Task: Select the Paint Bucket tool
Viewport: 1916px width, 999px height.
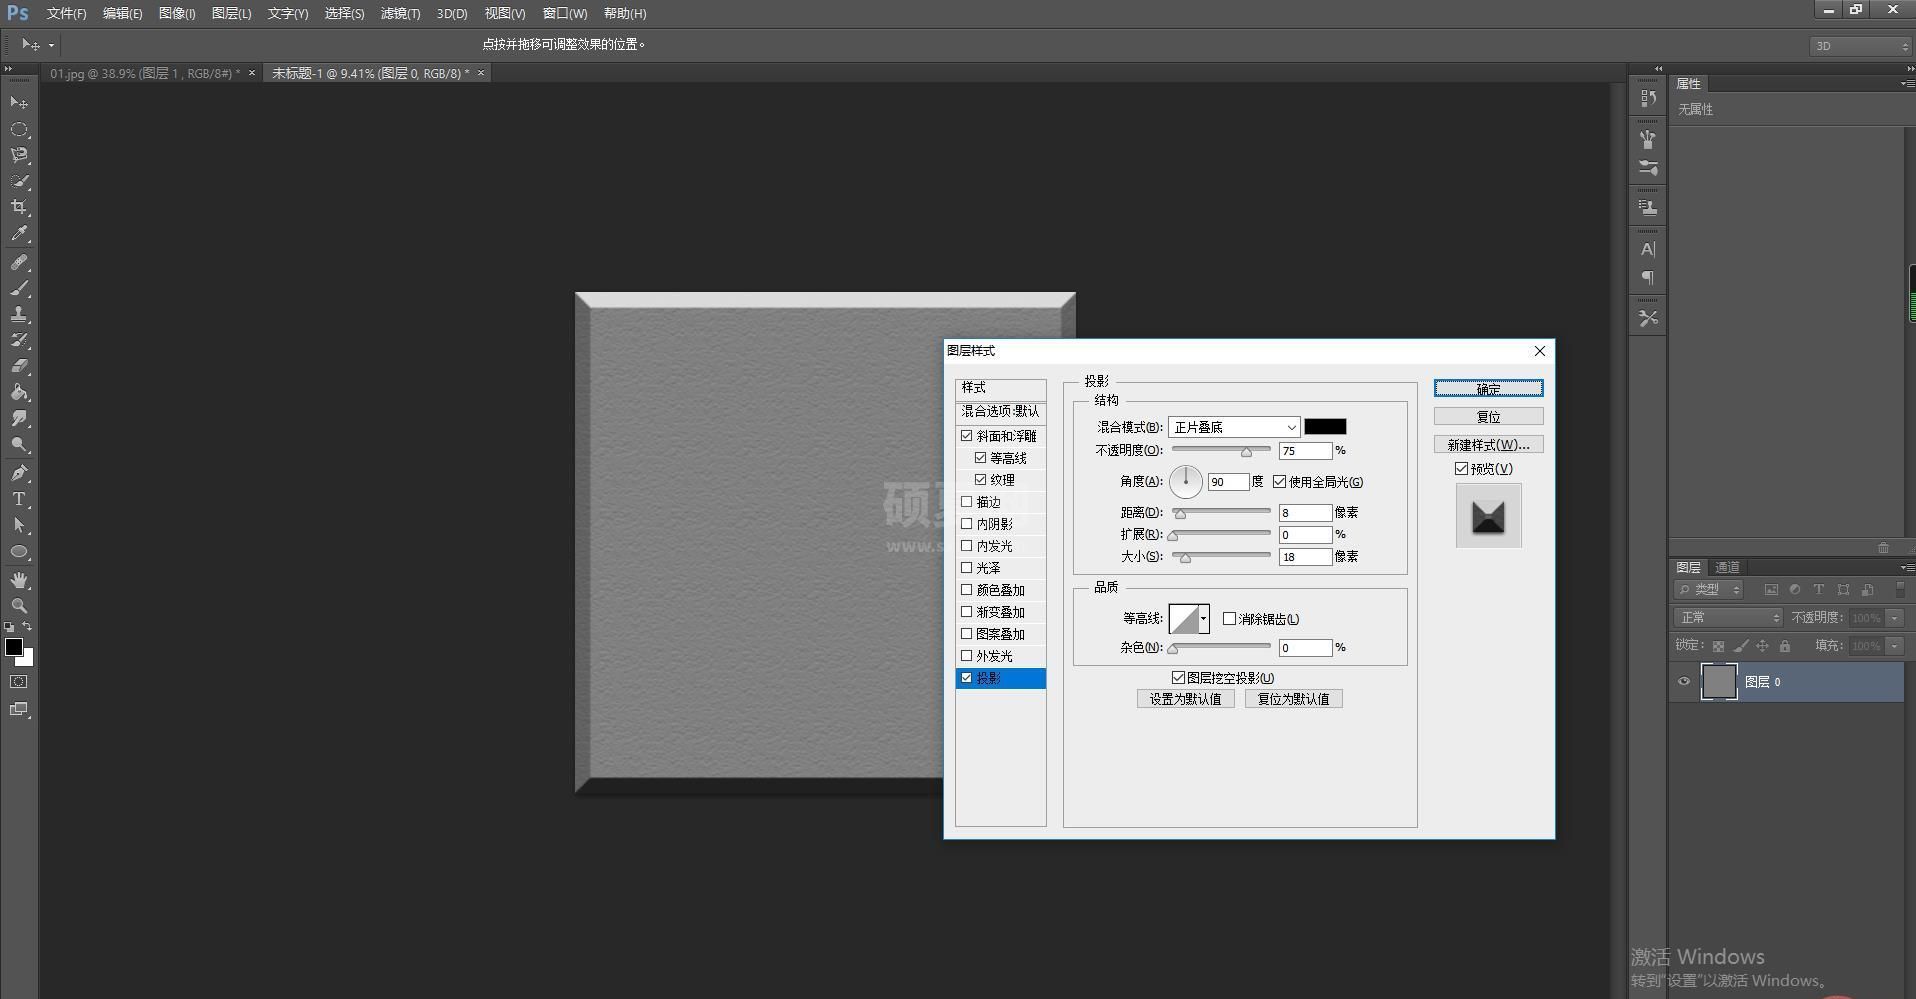Action: pos(19,392)
